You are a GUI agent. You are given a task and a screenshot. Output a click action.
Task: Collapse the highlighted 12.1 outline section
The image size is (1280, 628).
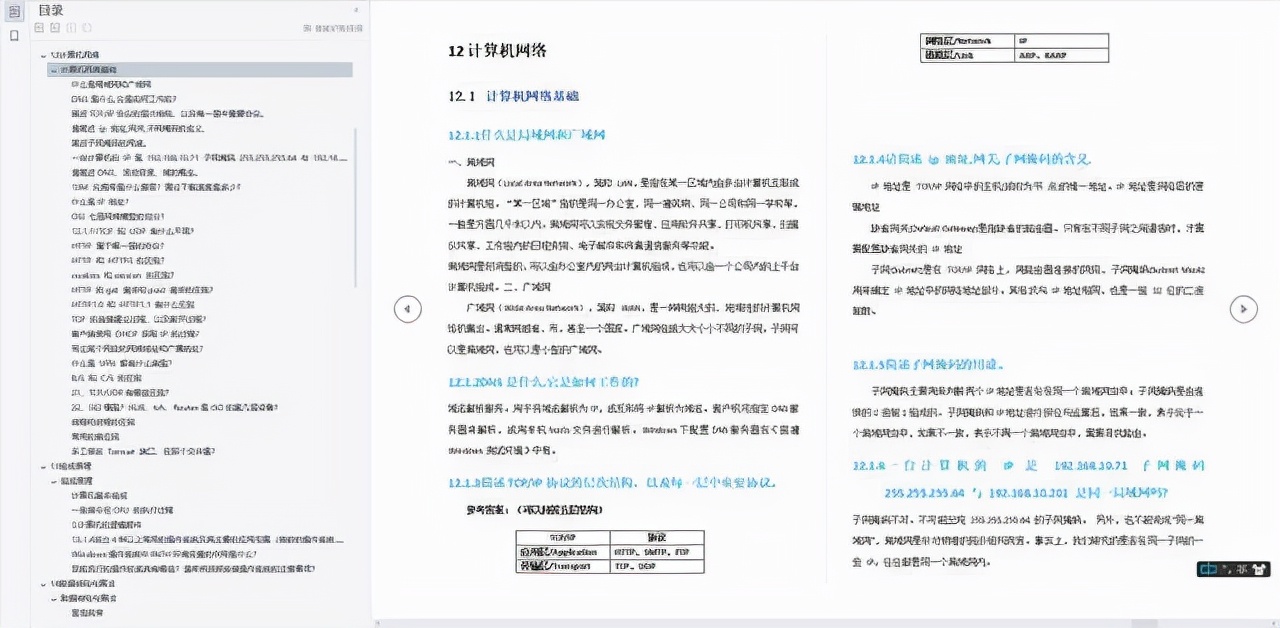tap(54, 70)
